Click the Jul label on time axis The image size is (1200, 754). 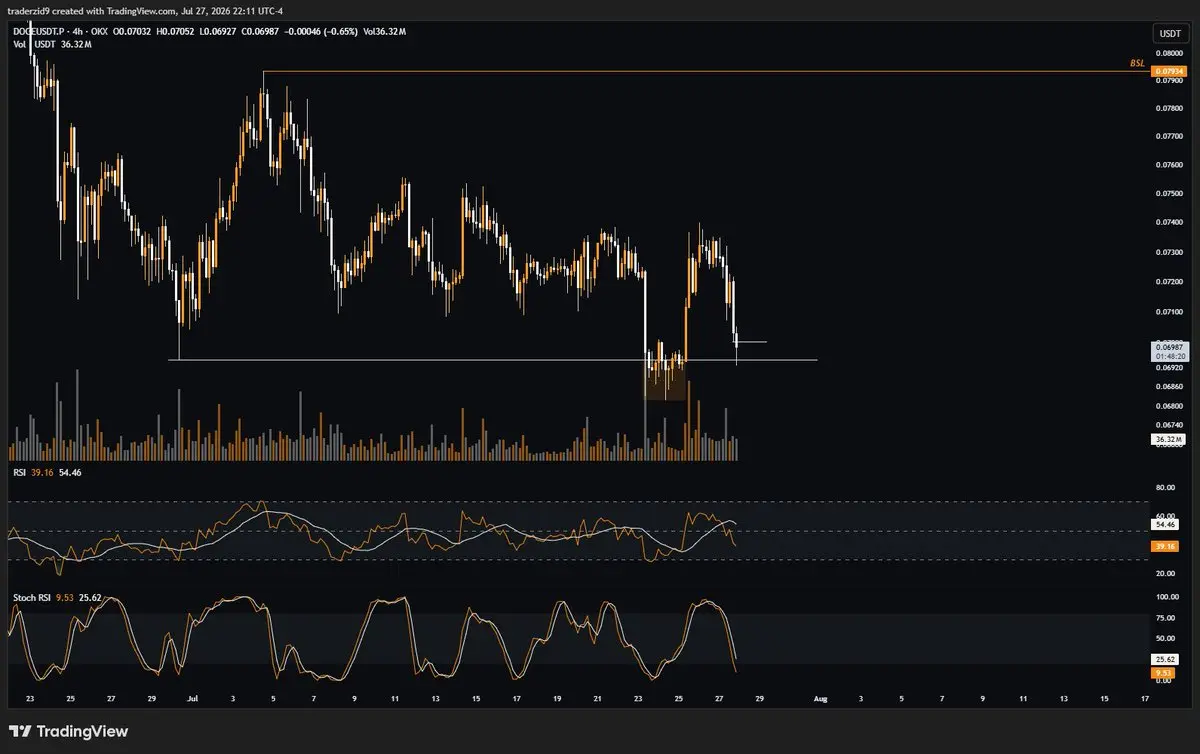(193, 700)
